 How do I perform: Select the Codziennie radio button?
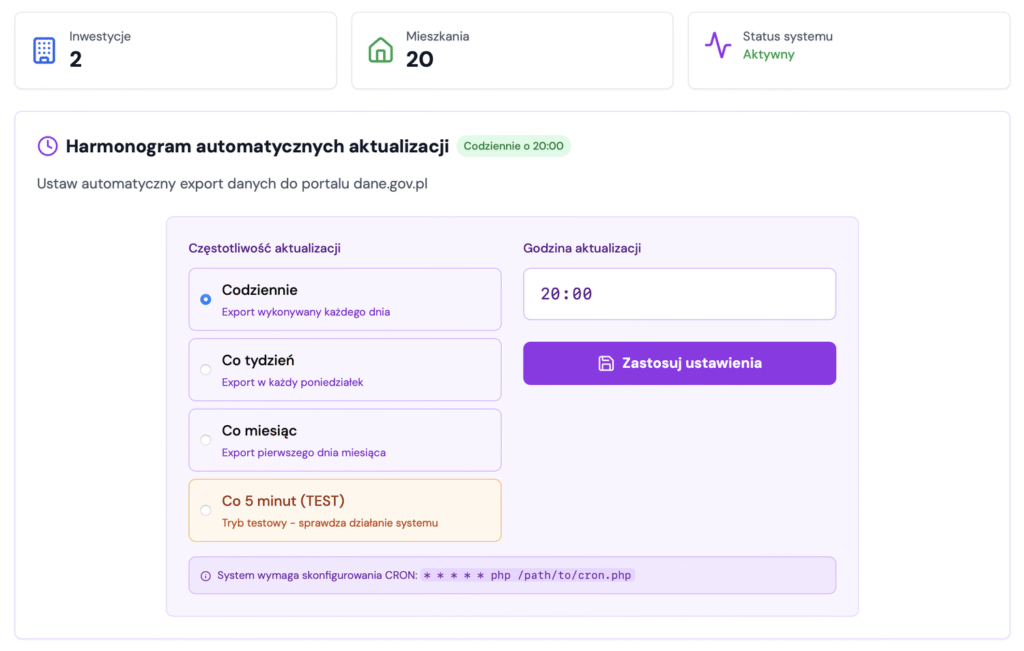pyautogui.click(x=206, y=299)
